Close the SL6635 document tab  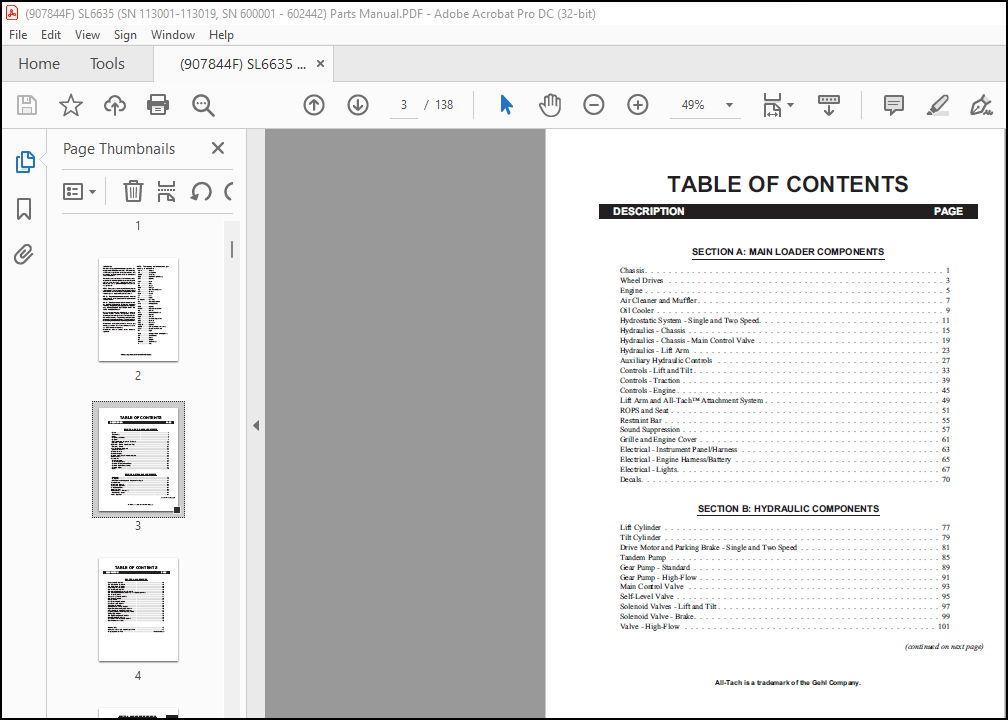pyautogui.click(x=320, y=64)
